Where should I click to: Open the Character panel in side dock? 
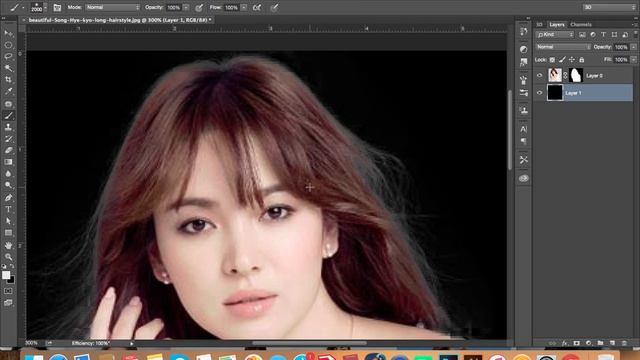524,129
